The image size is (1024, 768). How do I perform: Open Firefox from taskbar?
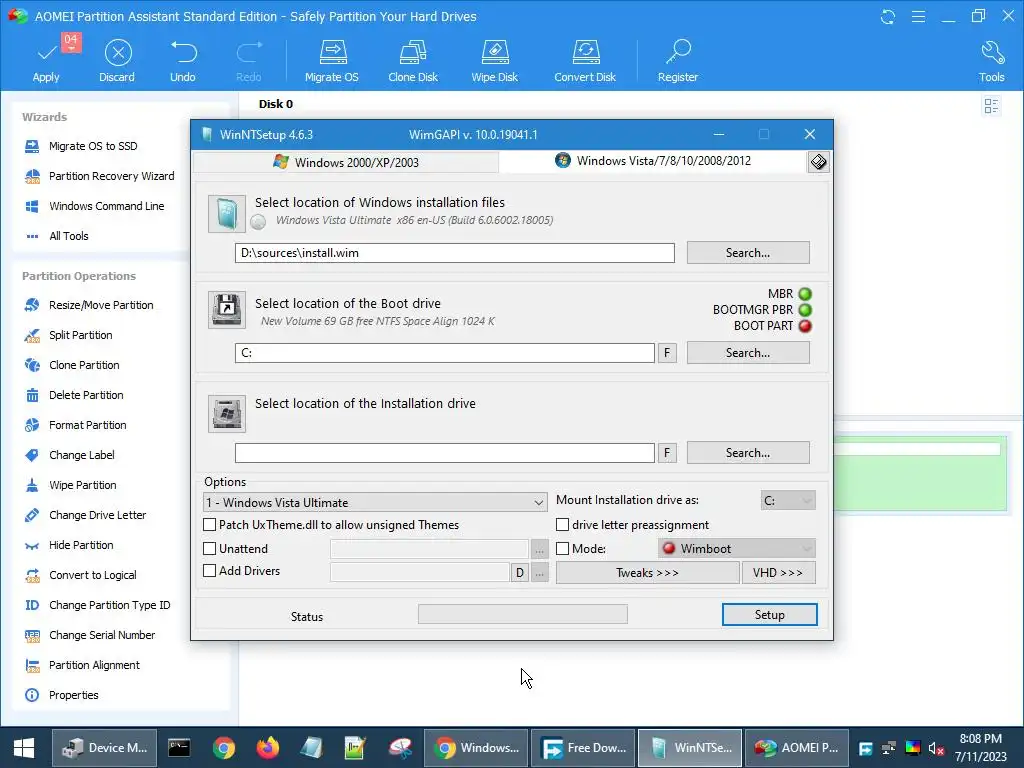coord(268,748)
